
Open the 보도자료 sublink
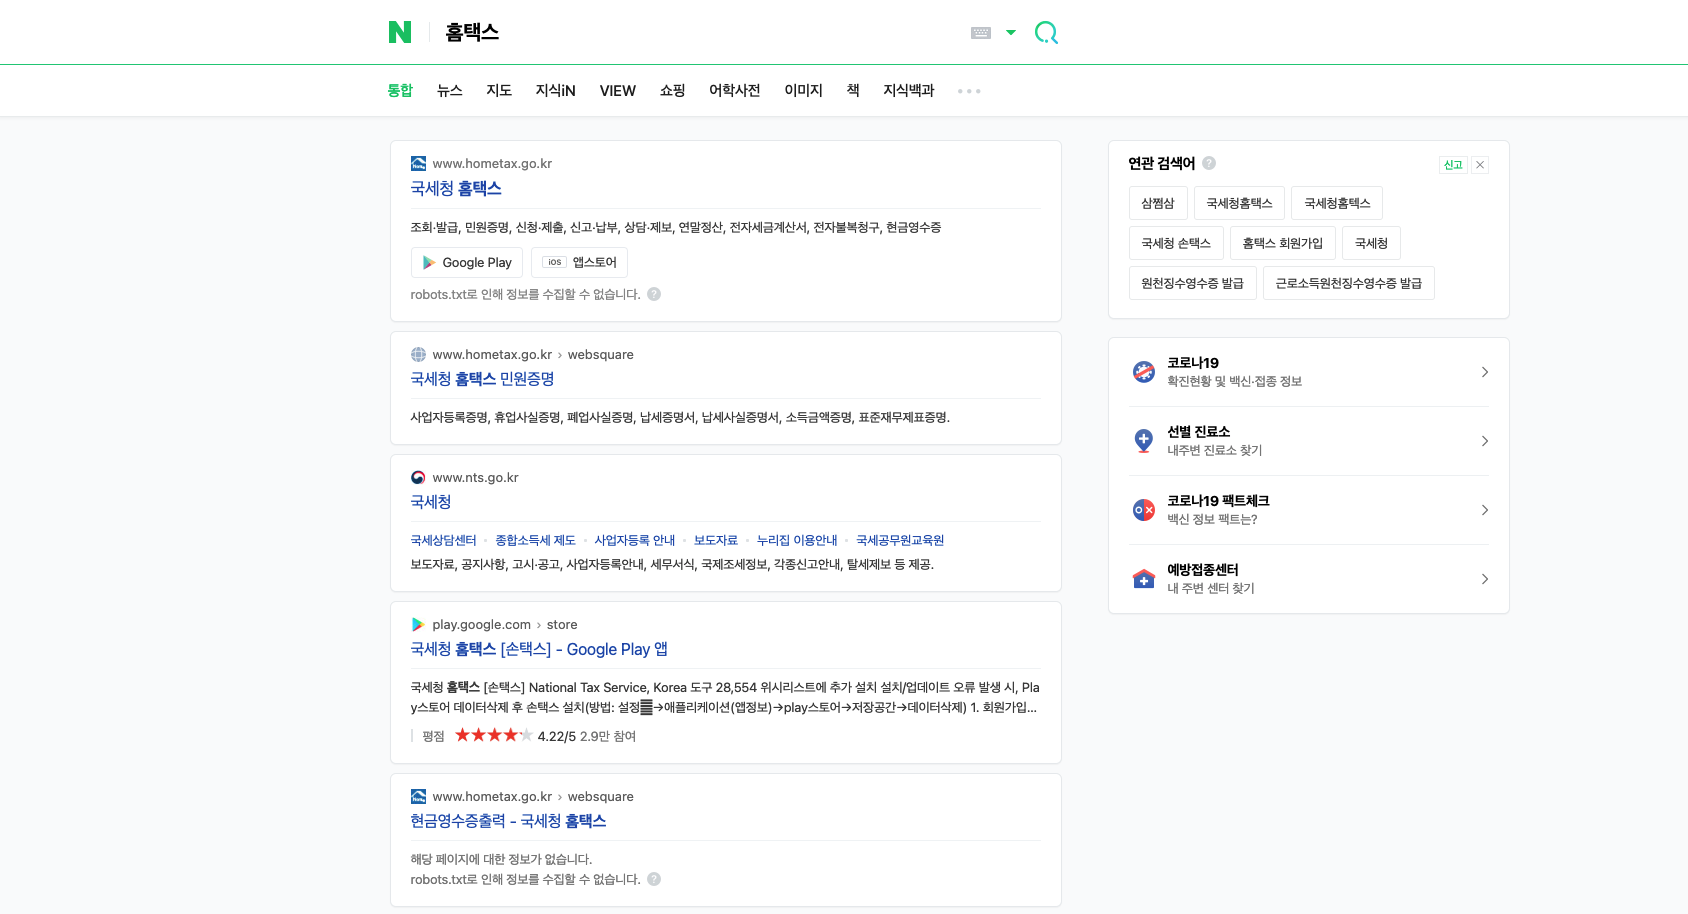716,540
